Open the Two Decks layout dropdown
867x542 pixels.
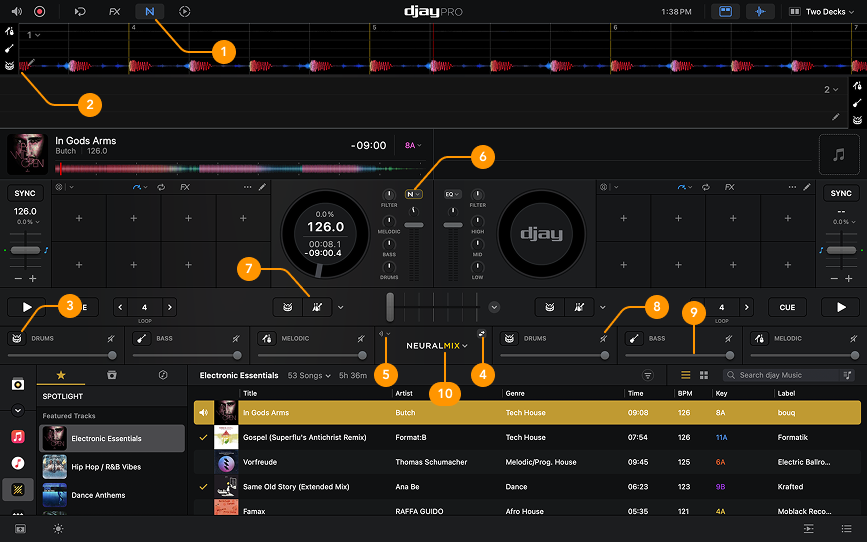(x=821, y=12)
